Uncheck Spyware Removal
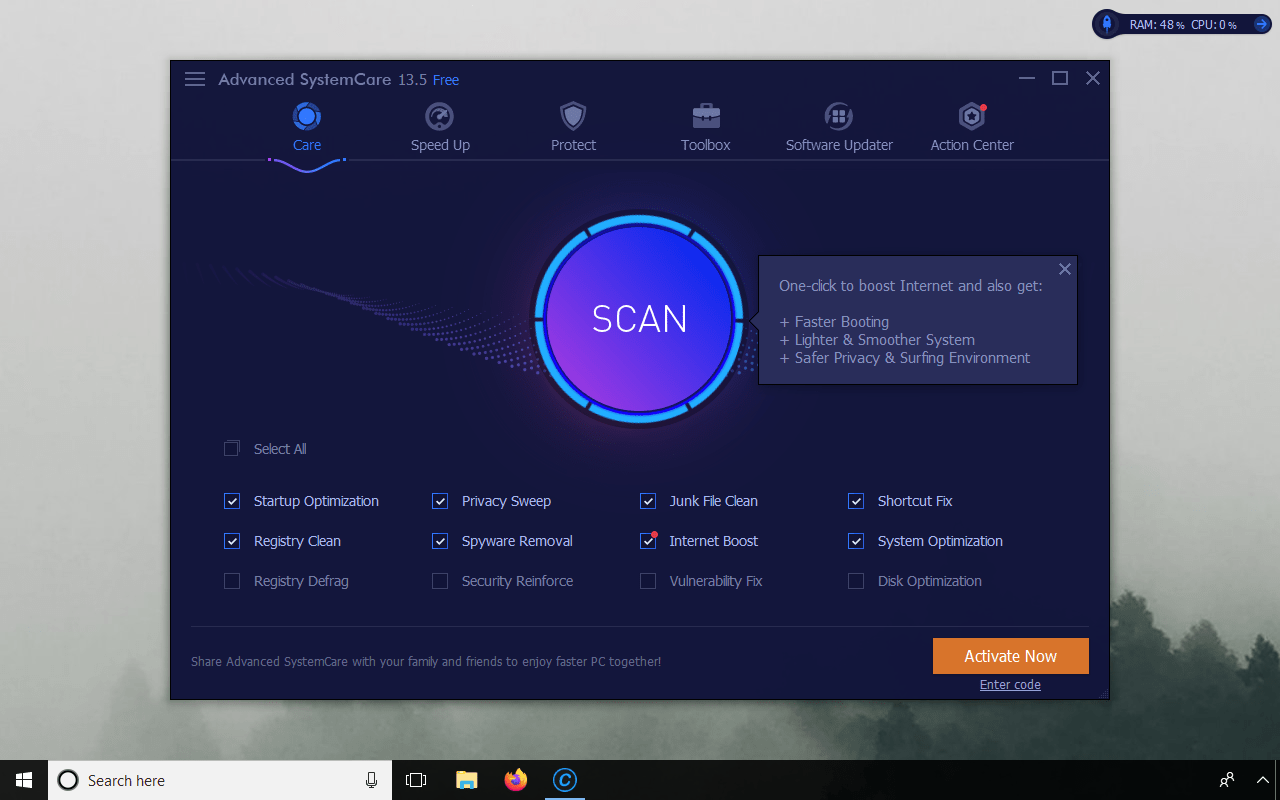Screen dimensions: 1280x800 click(440, 541)
